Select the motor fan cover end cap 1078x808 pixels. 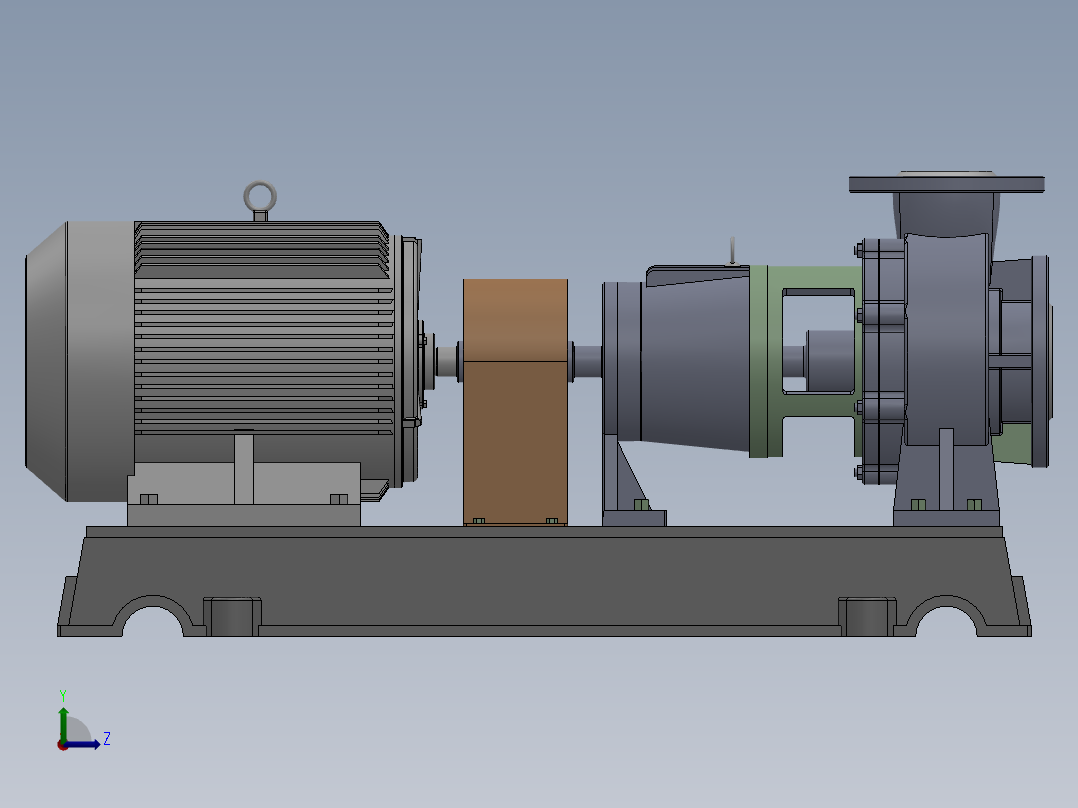coord(80,361)
